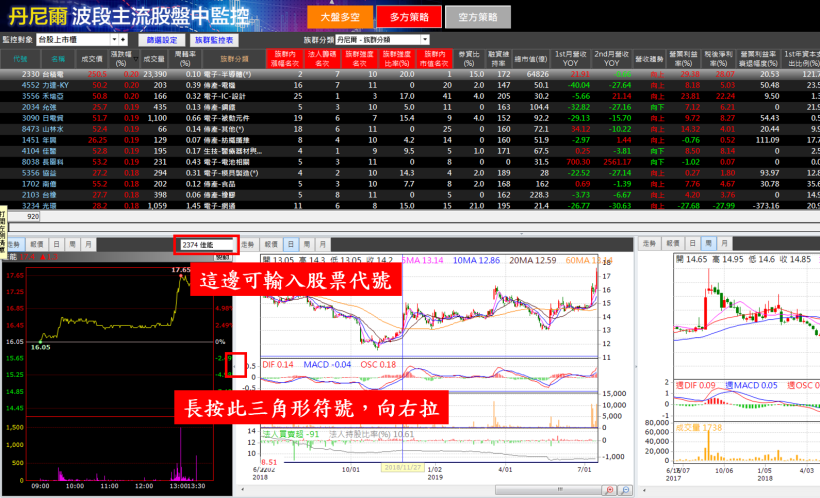The width and height of the screenshot is (820, 498).
Task: Sort by 法人籌碼名次 red column
Action: [x=322, y=59]
